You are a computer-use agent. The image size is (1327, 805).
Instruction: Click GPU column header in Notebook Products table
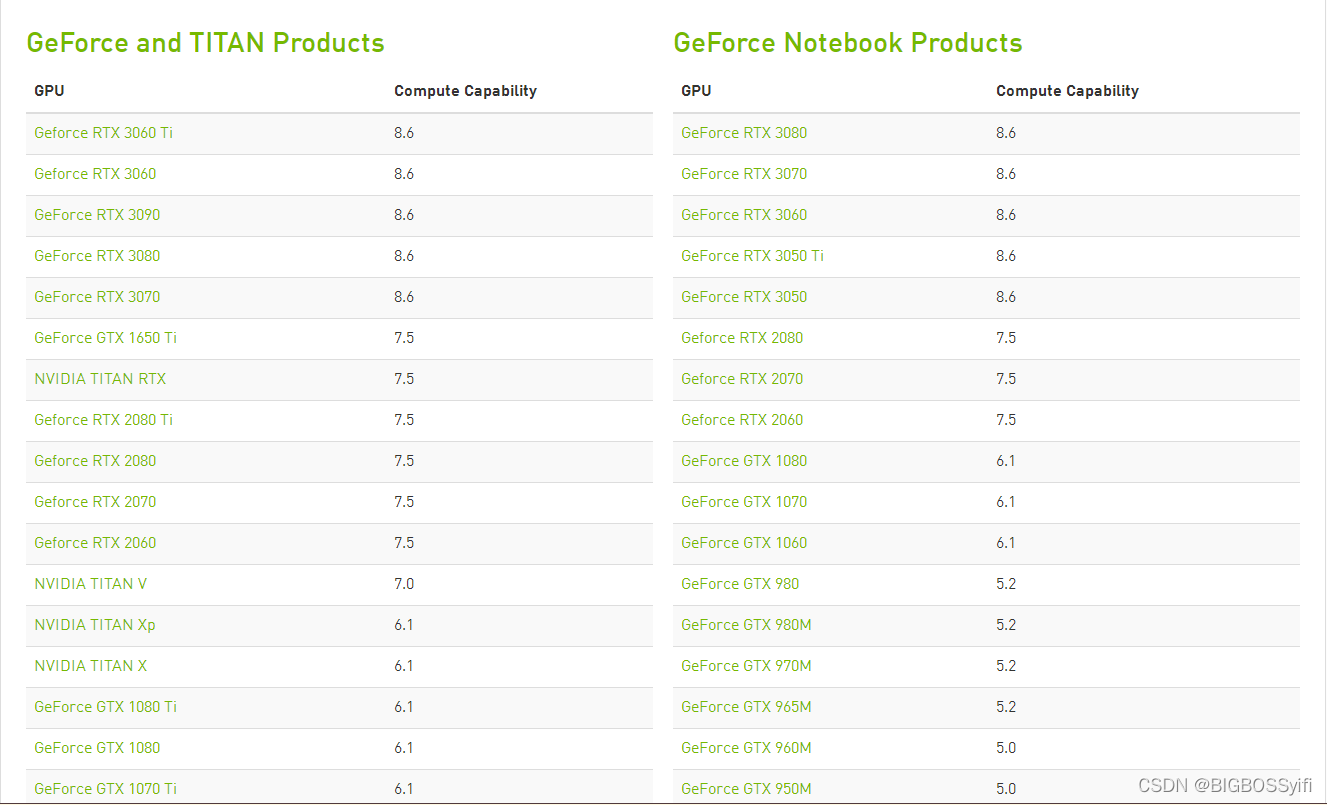pos(696,91)
